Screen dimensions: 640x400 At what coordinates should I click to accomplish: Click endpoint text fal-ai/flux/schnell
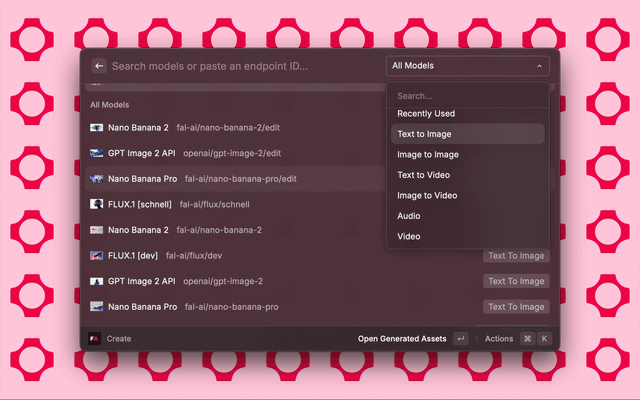tap(214, 204)
